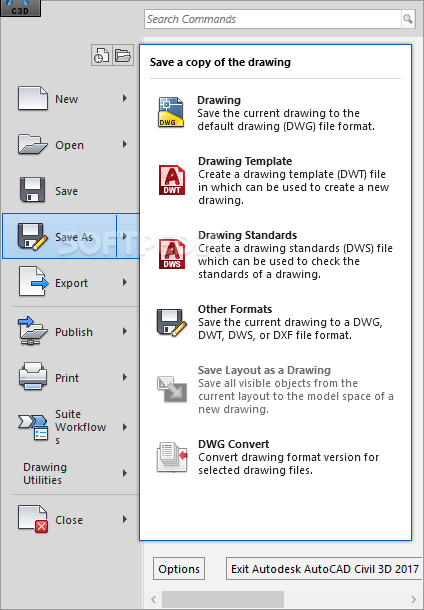
Task: Choose the Export menu label
Action: [x=71, y=283]
